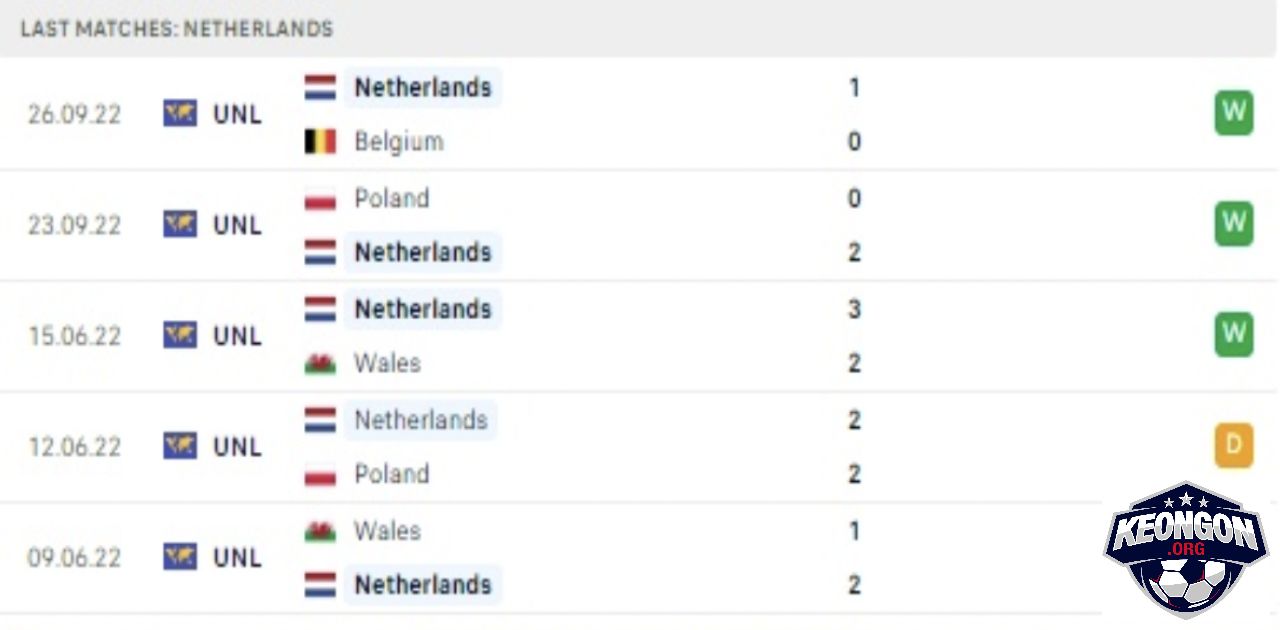Screen dimensions: 1280x630
Task: Click the 23.09.22 match date
Action: pos(74,225)
